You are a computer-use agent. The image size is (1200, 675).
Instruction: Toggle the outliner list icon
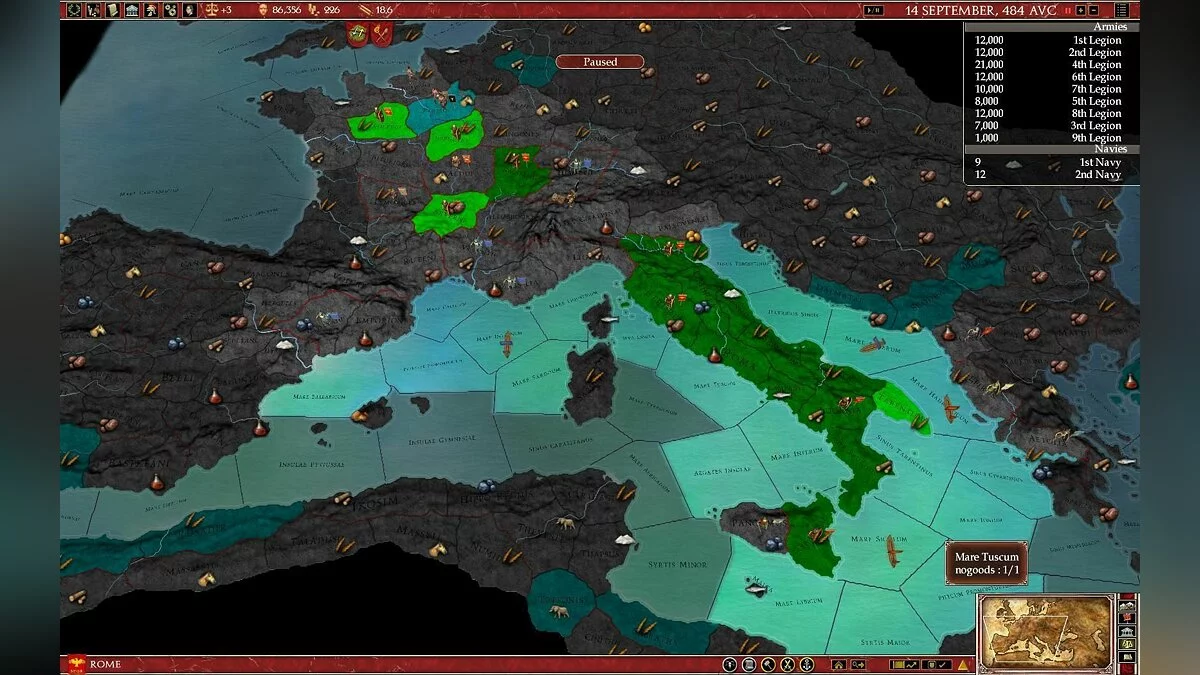[x=1122, y=10]
